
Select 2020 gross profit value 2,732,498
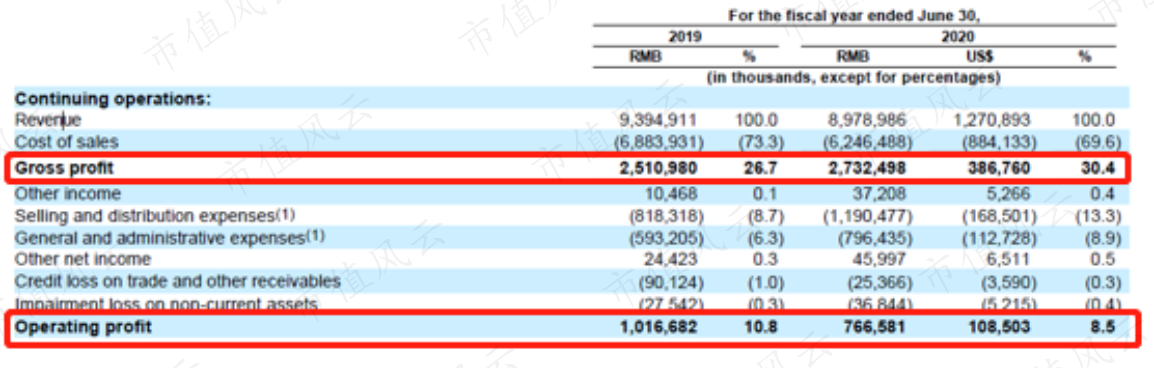click(866, 169)
